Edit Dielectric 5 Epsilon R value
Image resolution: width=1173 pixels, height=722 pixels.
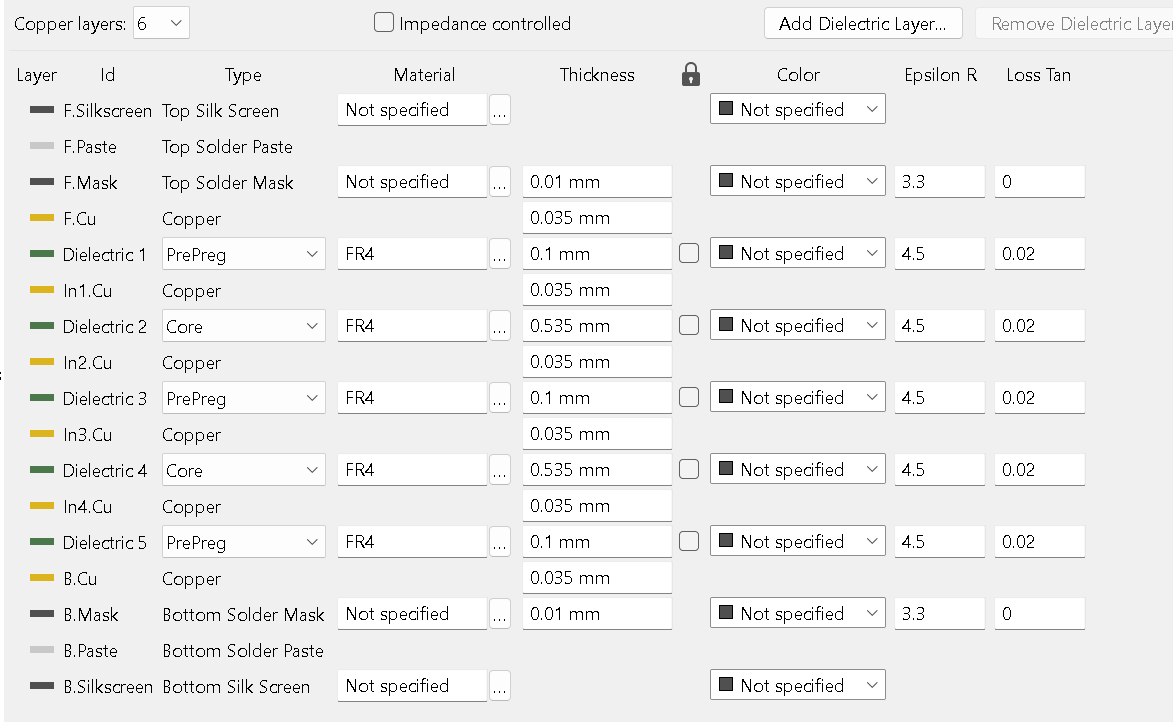[940, 542]
